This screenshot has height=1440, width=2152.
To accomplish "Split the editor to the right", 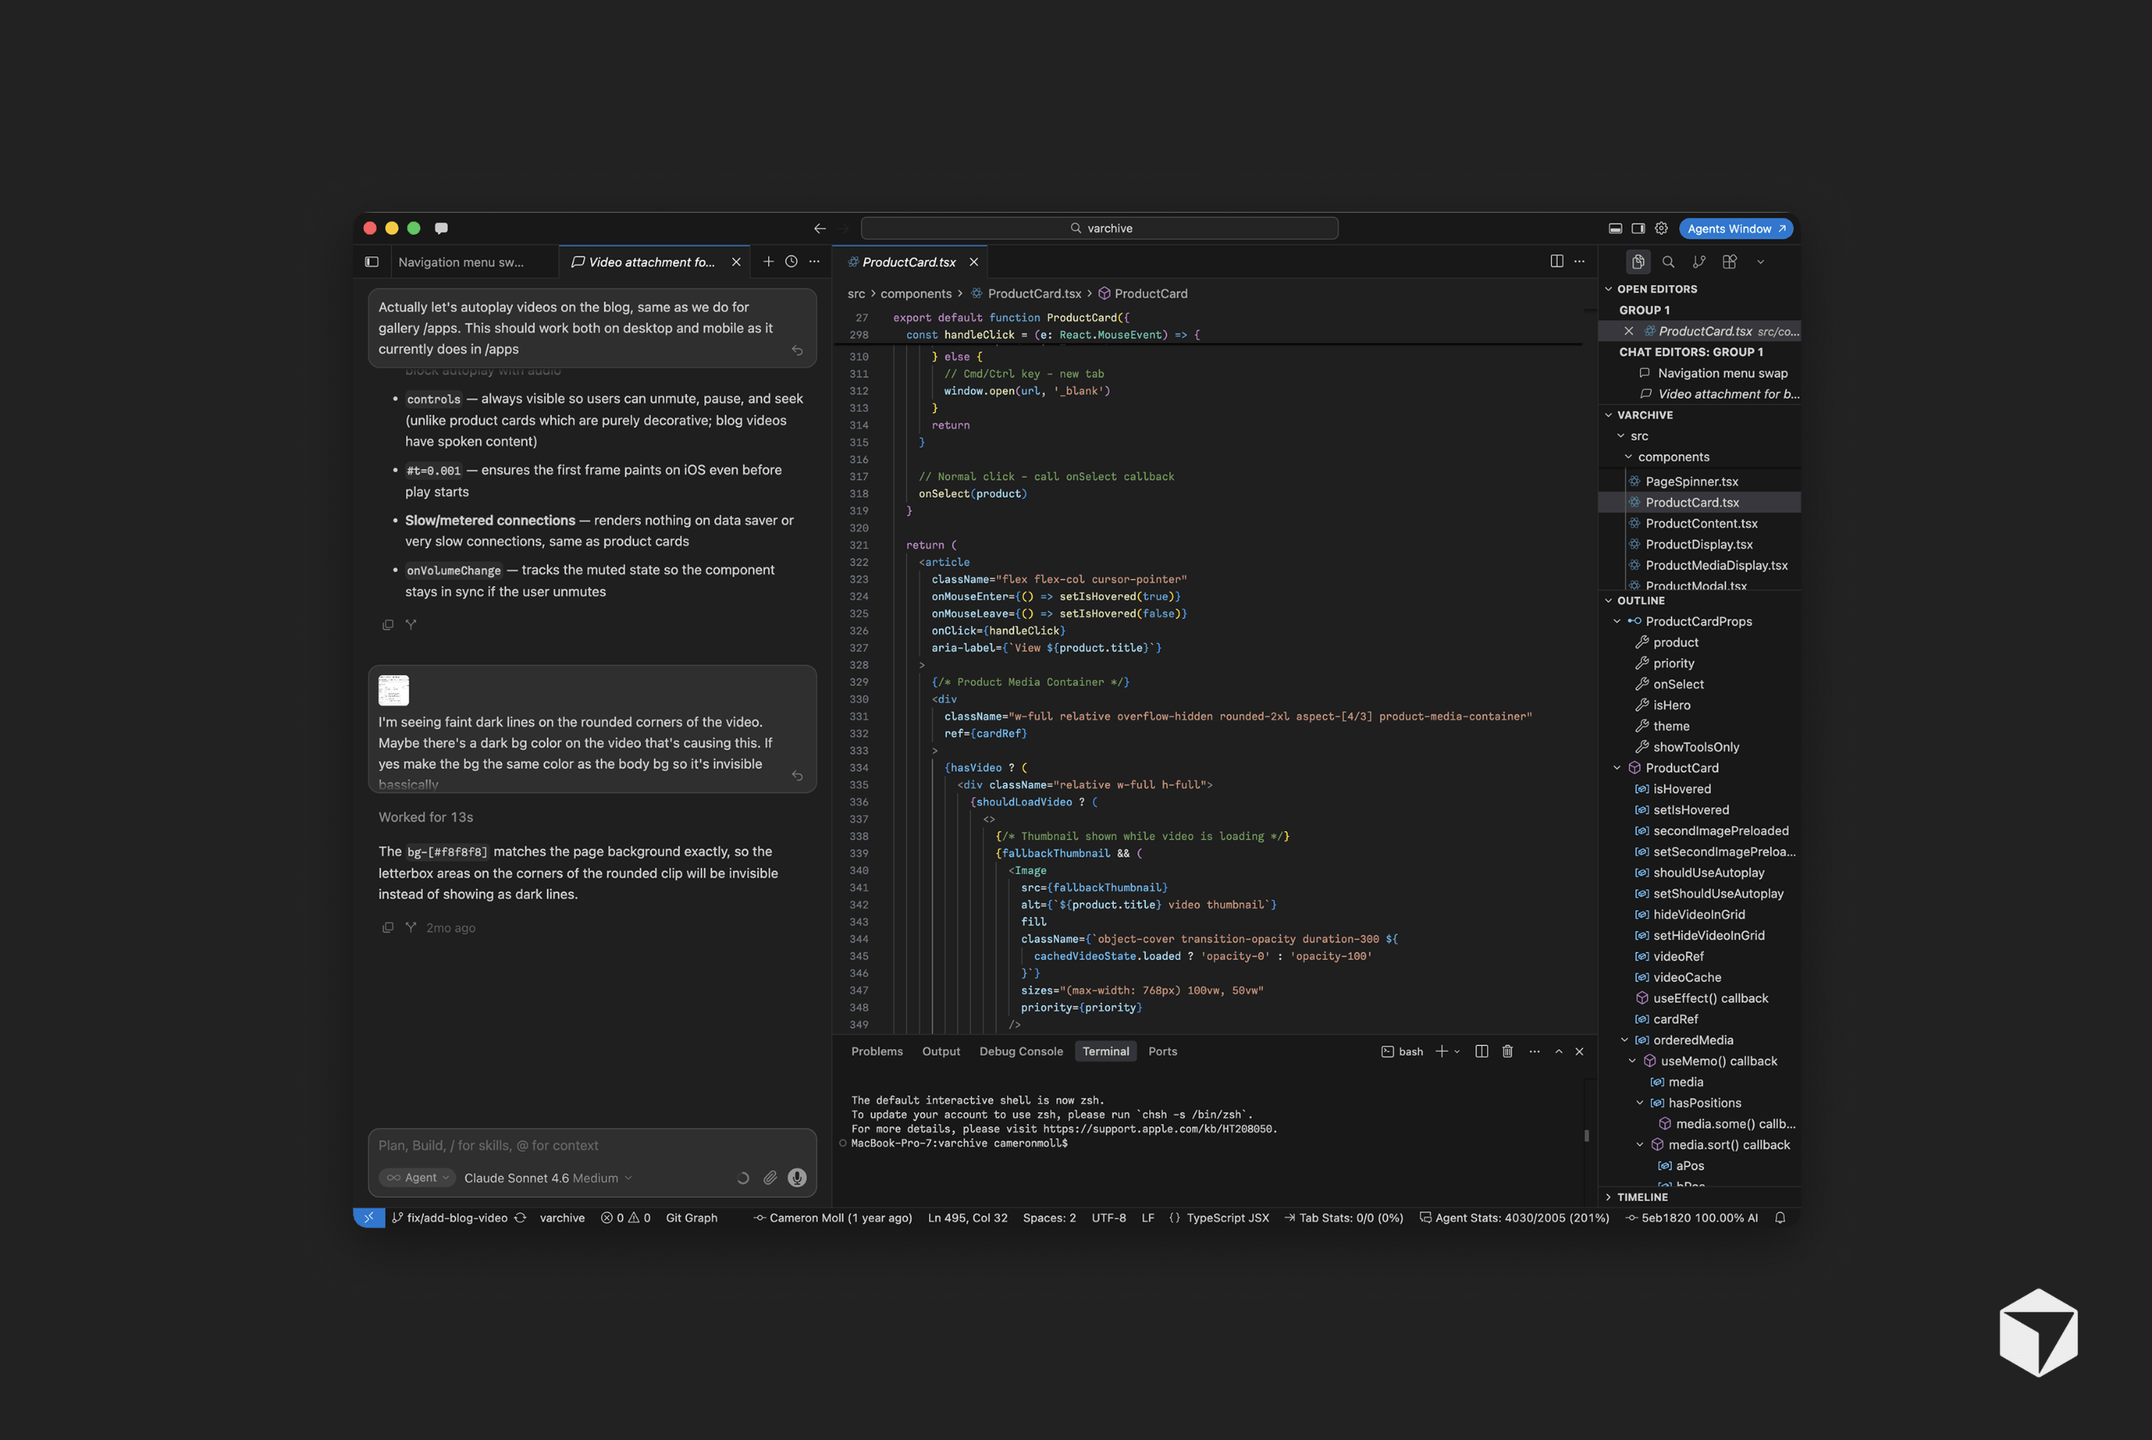I will pyautogui.click(x=1557, y=261).
